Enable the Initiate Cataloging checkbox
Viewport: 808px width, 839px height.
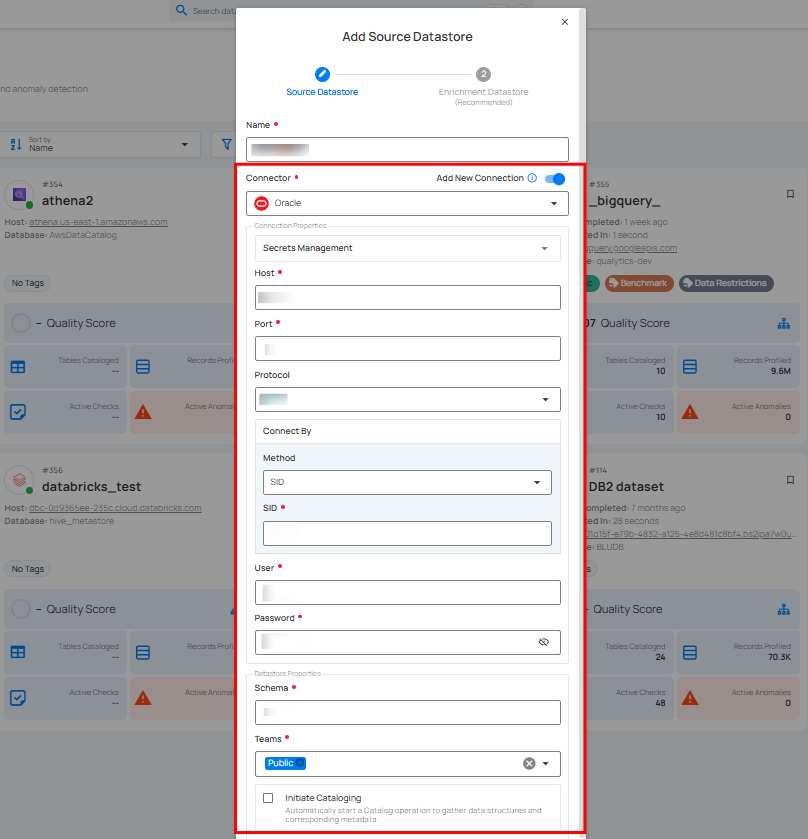point(268,797)
